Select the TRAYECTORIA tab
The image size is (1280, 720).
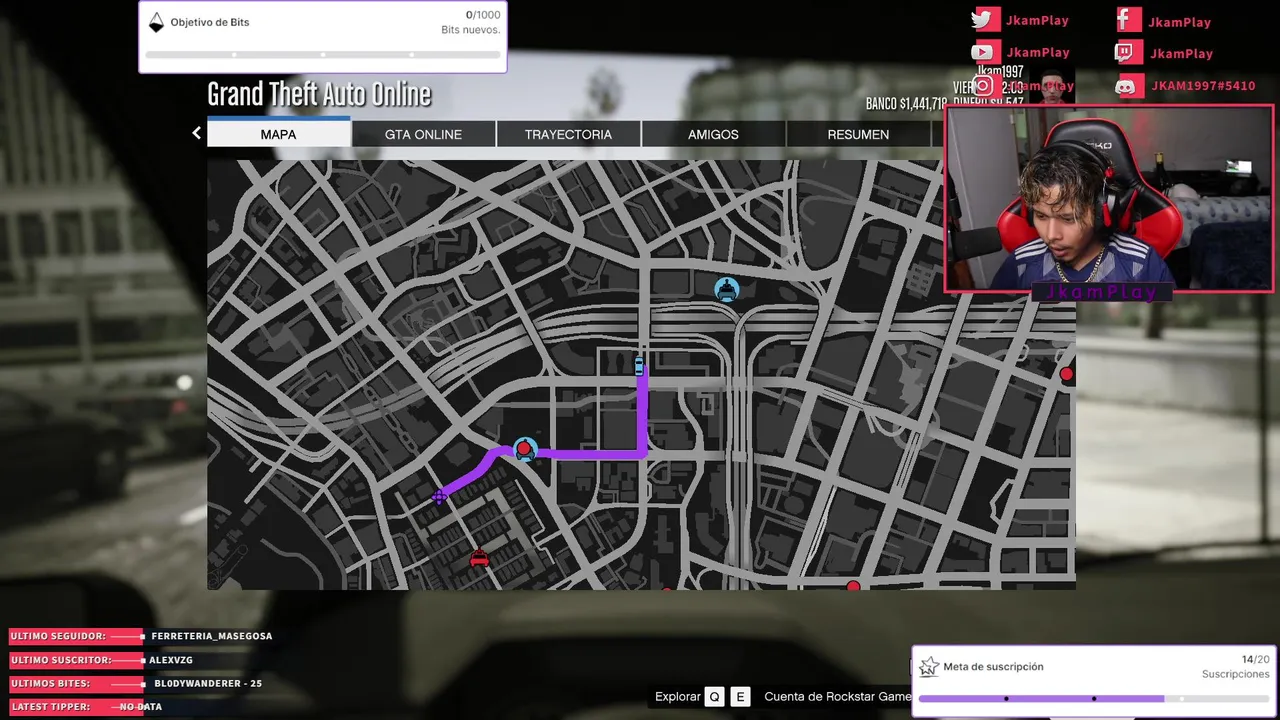click(x=568, y=134)
